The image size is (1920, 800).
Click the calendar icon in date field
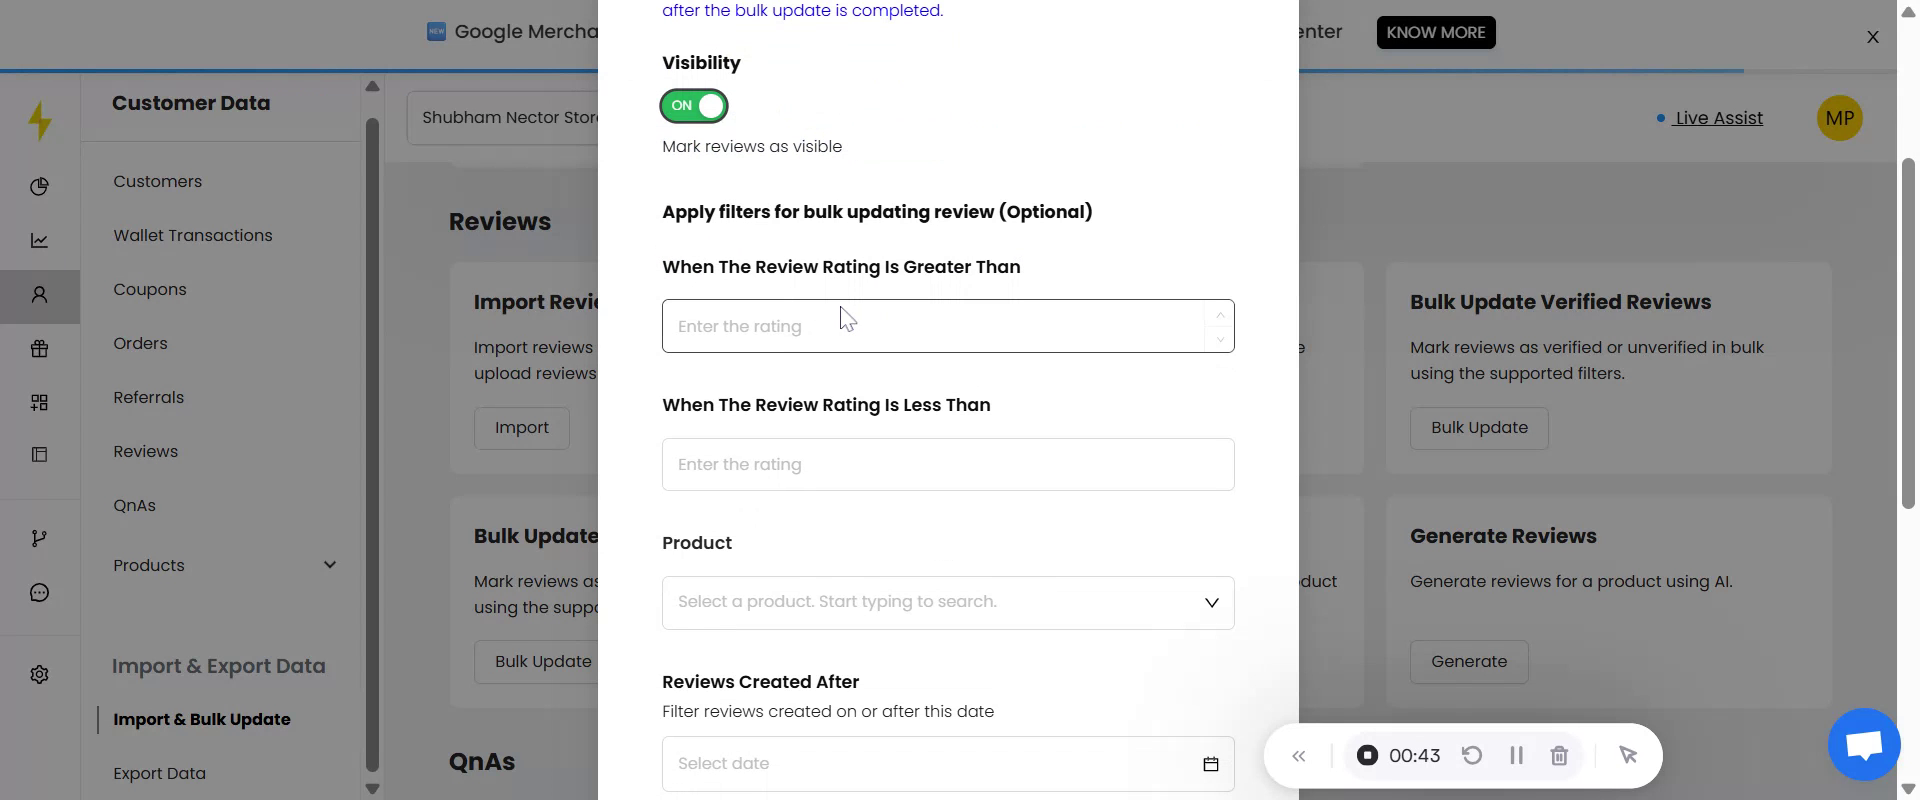click(1210, 764)
